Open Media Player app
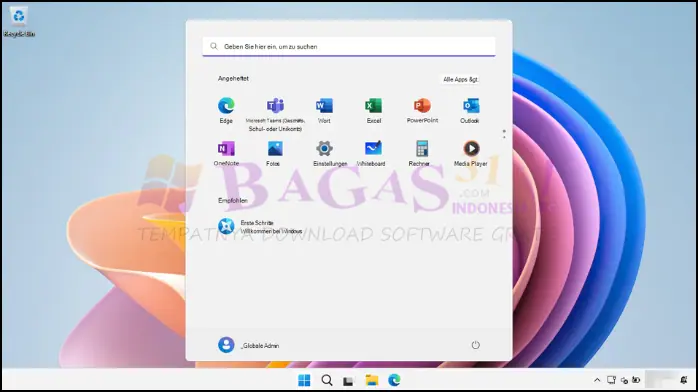Viewport: 698px width, 392px height. pyautogui.click(x=471, y=153)
